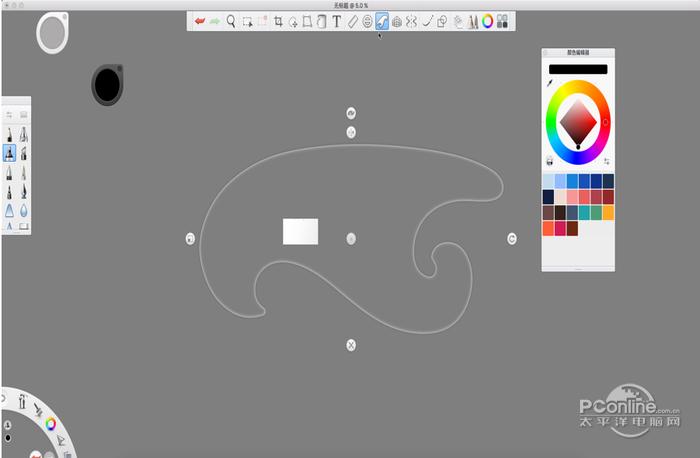Screen dimensions: 700x458
Task: Toggle the Steady Stroke tool
Action: pos(427,21)
